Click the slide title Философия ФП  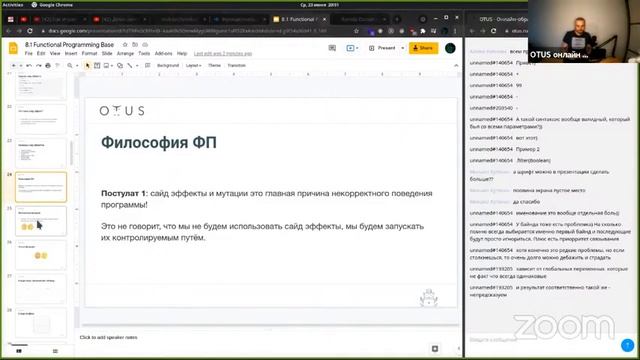click(159, 142)
